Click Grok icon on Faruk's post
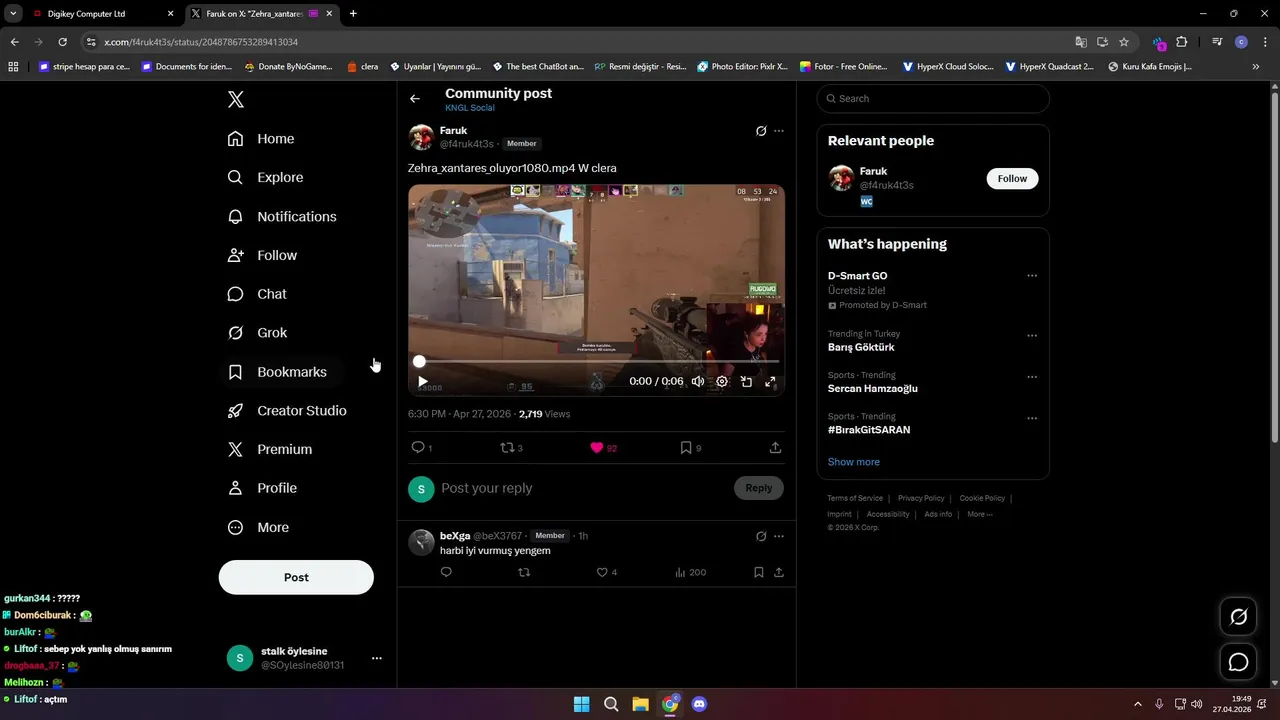This screenshot has width=1280, height=720. click(761, 131)
